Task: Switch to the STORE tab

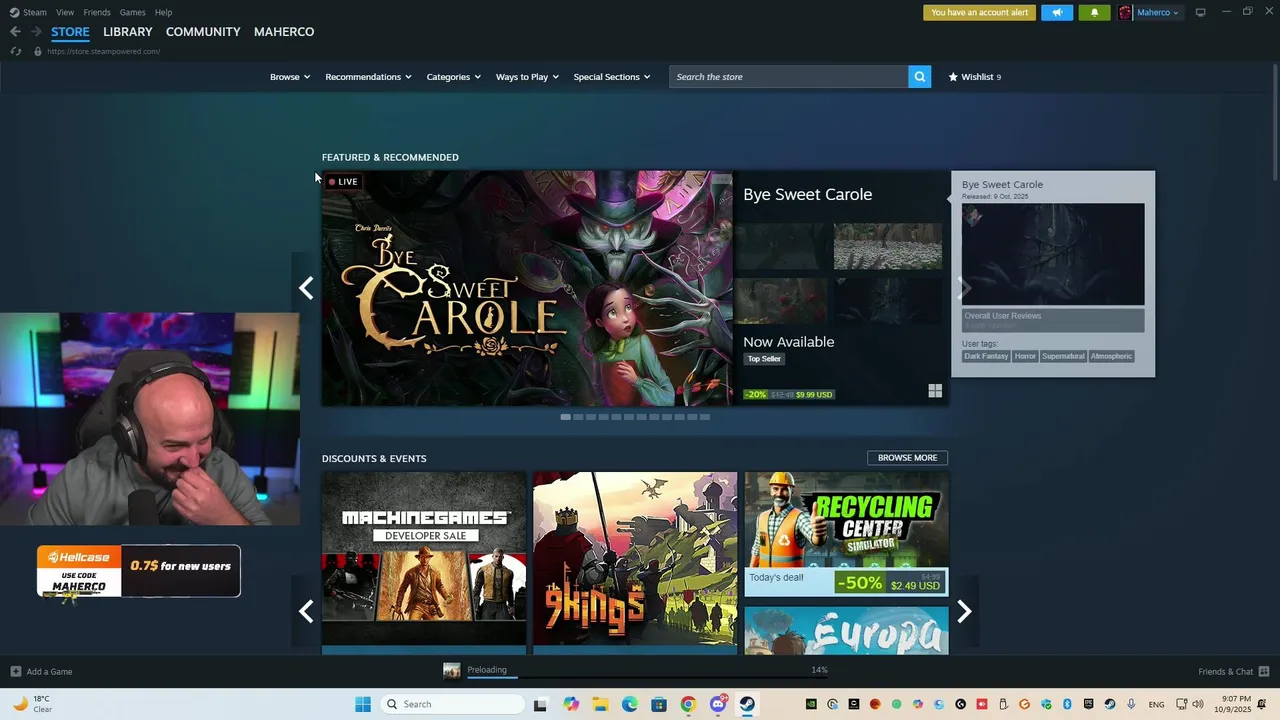Action: pyautogui.click(x=70, y=32)
